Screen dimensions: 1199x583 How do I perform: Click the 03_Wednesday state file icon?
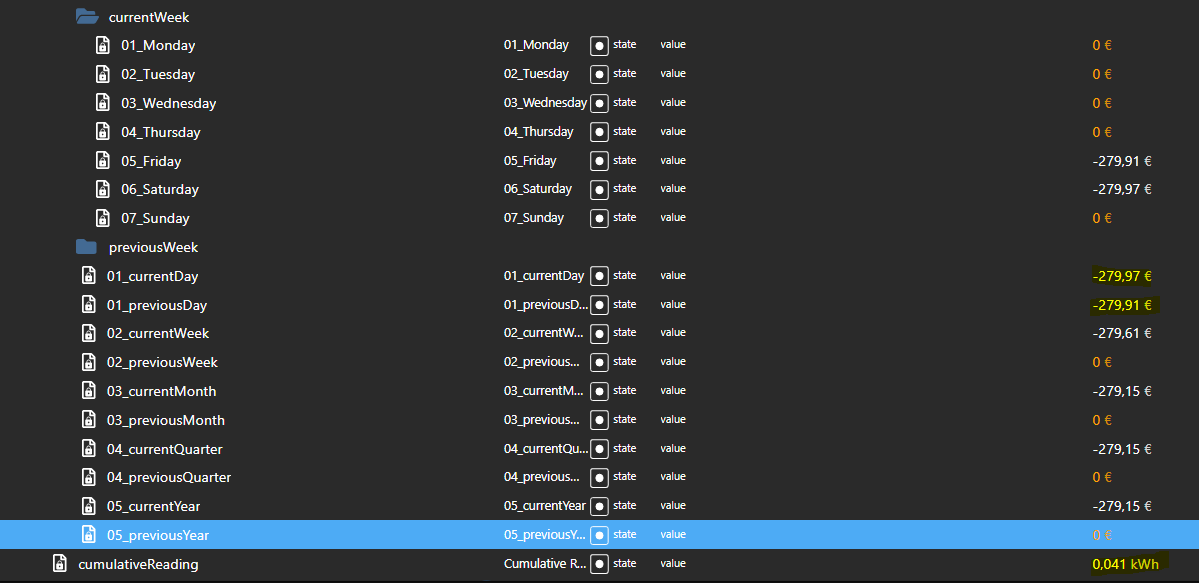(x=102, y=103)
